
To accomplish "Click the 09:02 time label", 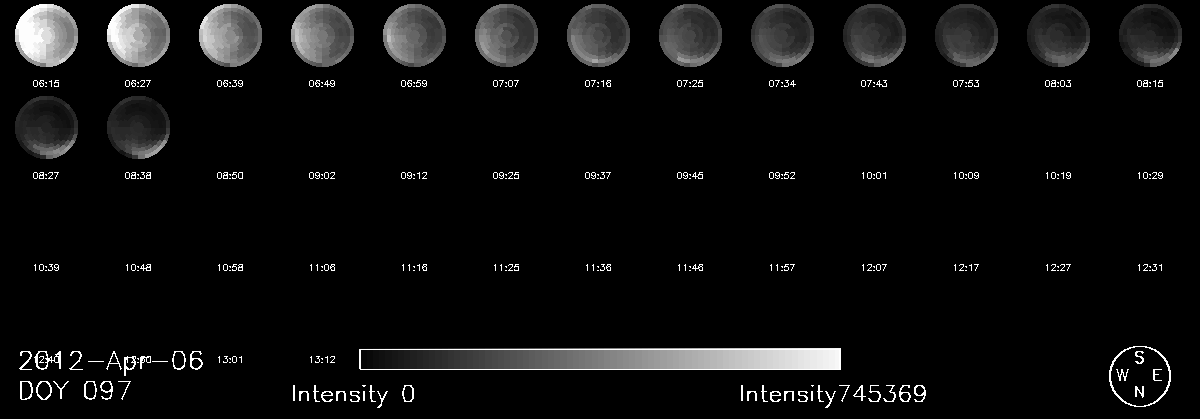I will (x=322, y=176).
